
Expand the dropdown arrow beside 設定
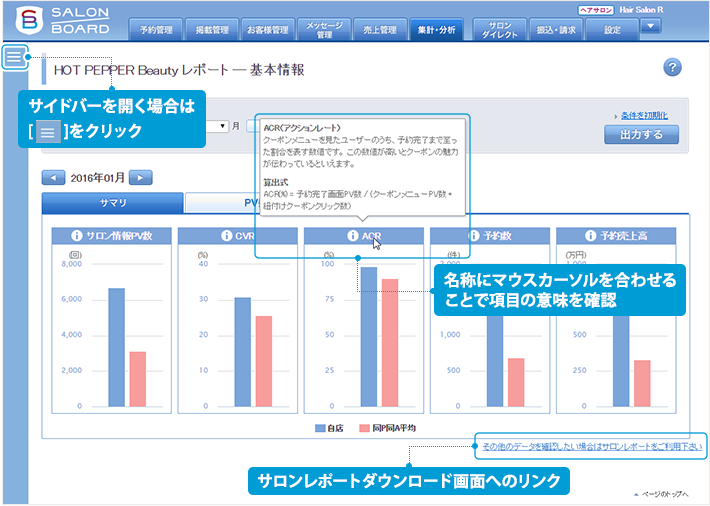coord(650,26)
